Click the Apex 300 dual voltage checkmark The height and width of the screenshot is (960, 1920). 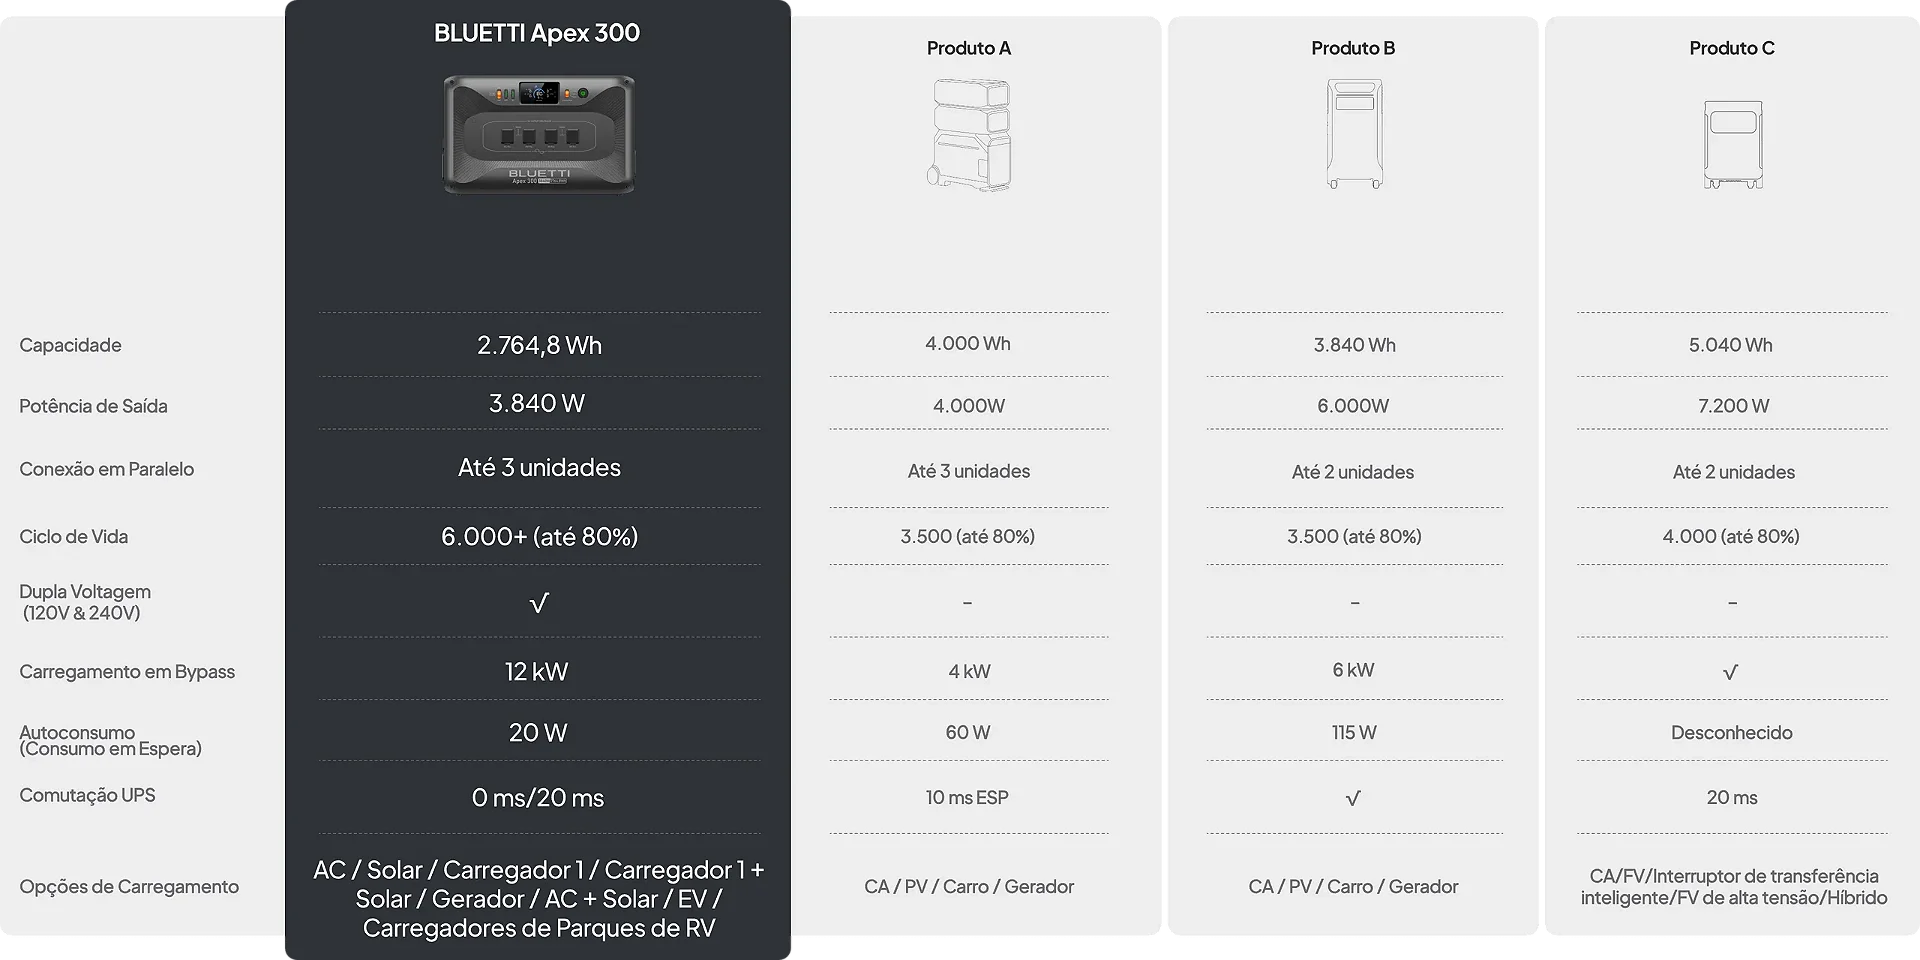tap(539, 603)
